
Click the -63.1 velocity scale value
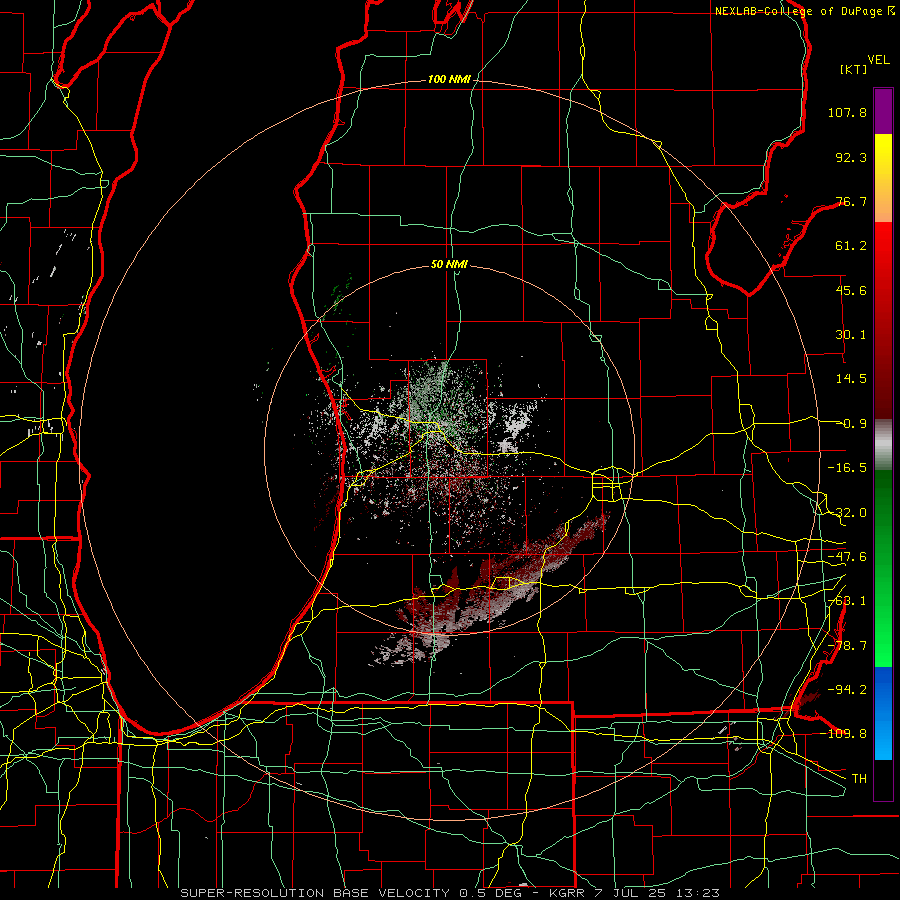pyautogui.click(x=847, y=601)
